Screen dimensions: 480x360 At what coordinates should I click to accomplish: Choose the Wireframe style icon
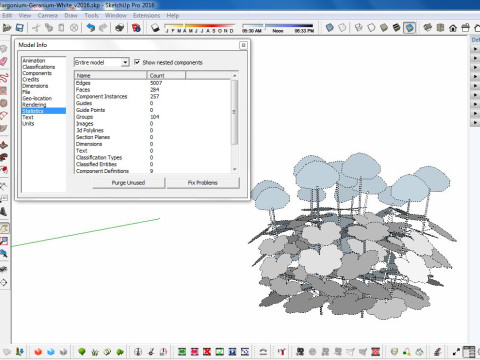click(358, 28)
